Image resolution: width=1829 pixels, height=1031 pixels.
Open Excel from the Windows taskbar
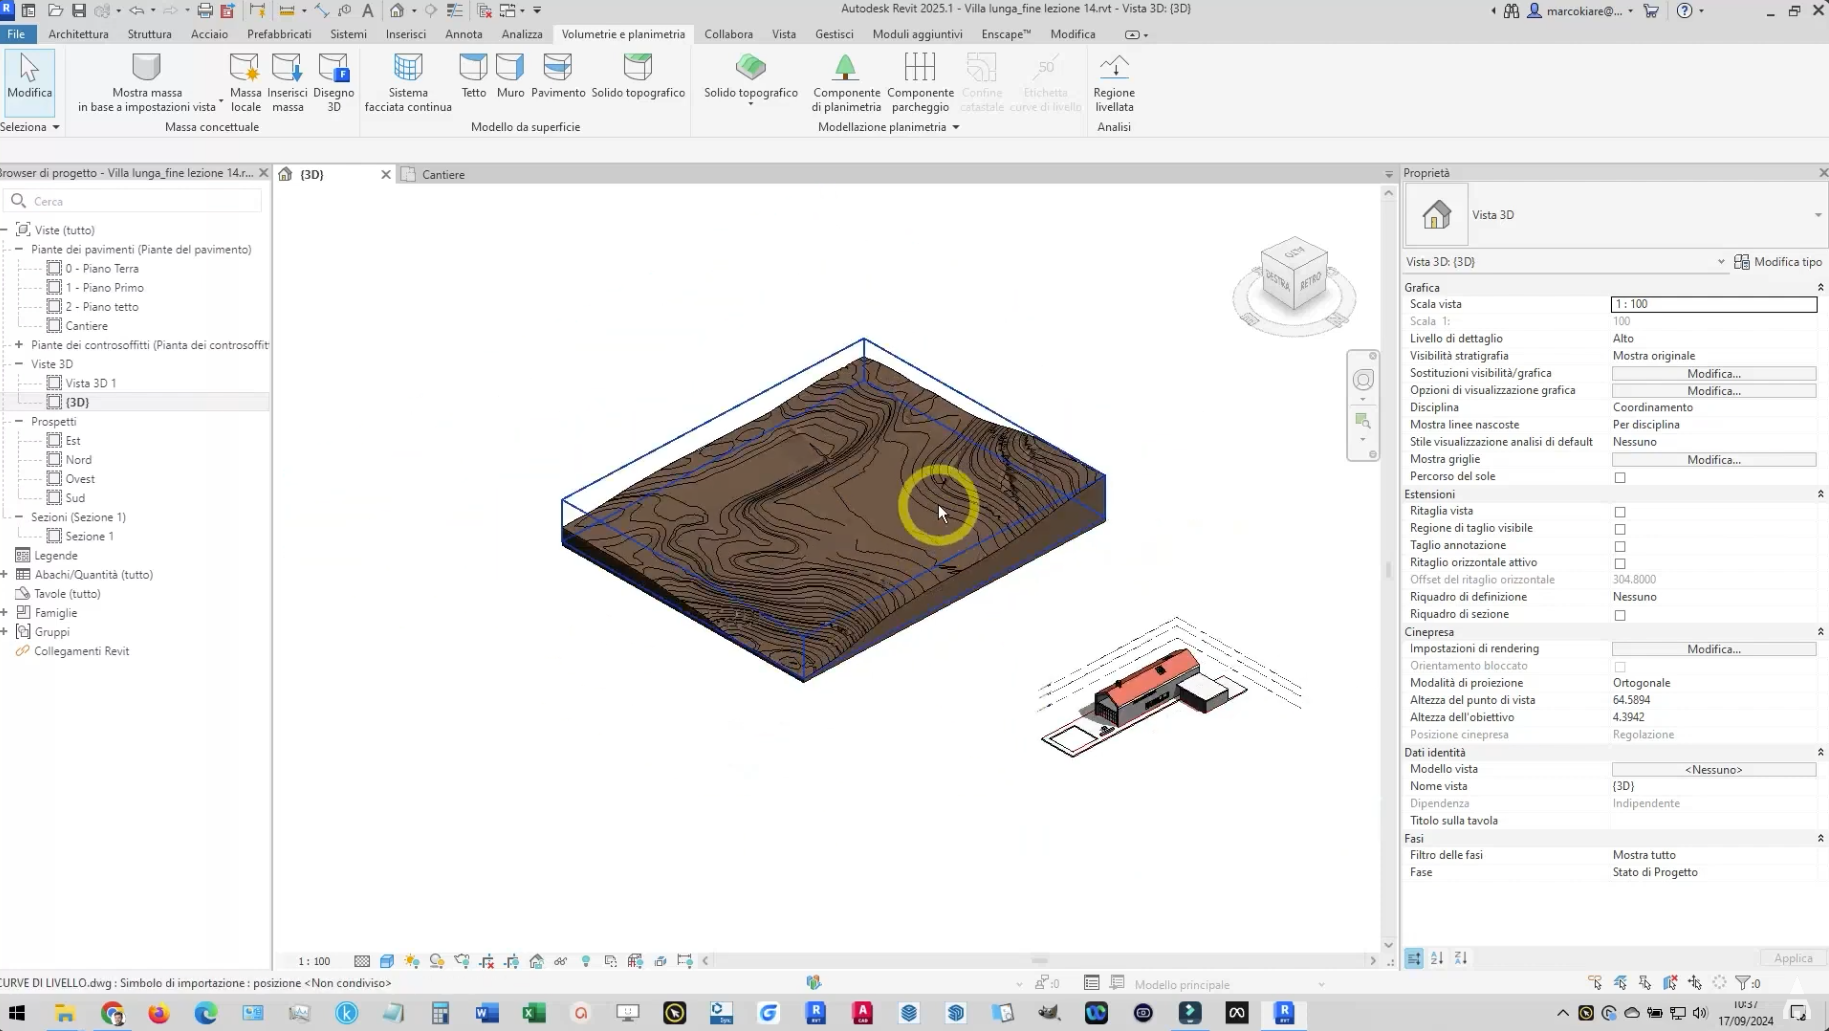coord(534,1013)
